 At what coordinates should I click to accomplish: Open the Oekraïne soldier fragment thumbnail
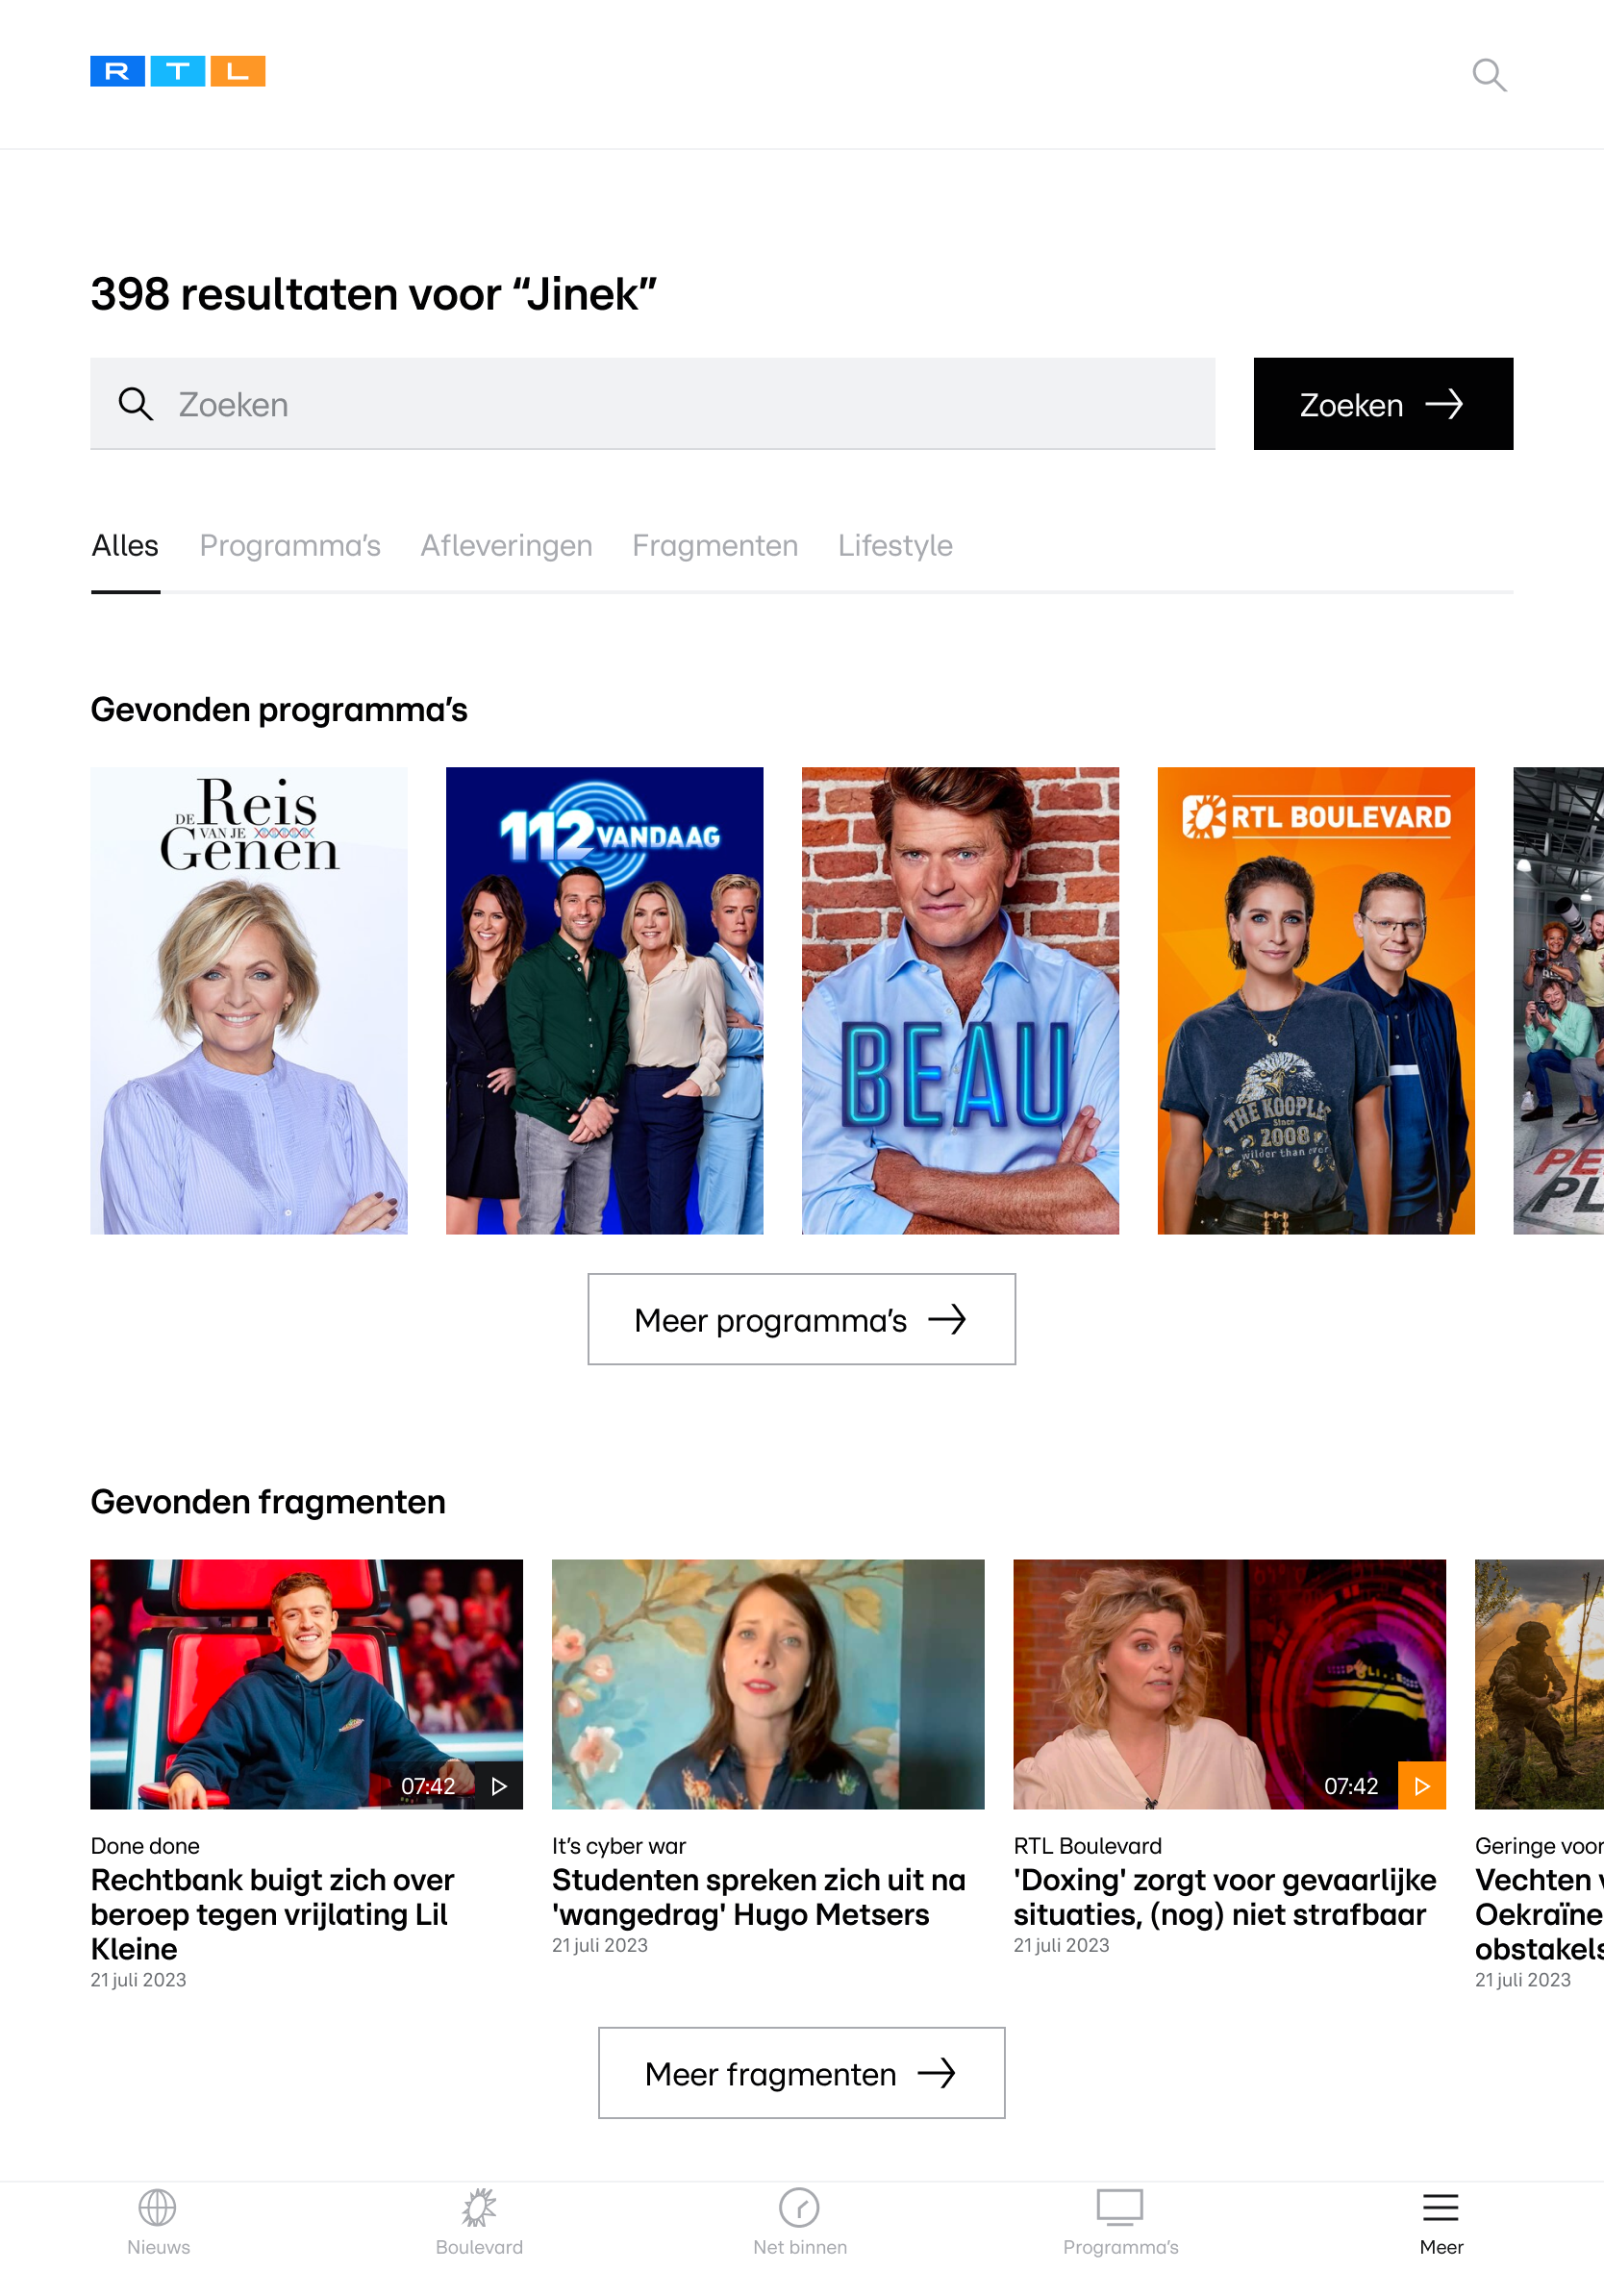click(x=1539, y=1684)
